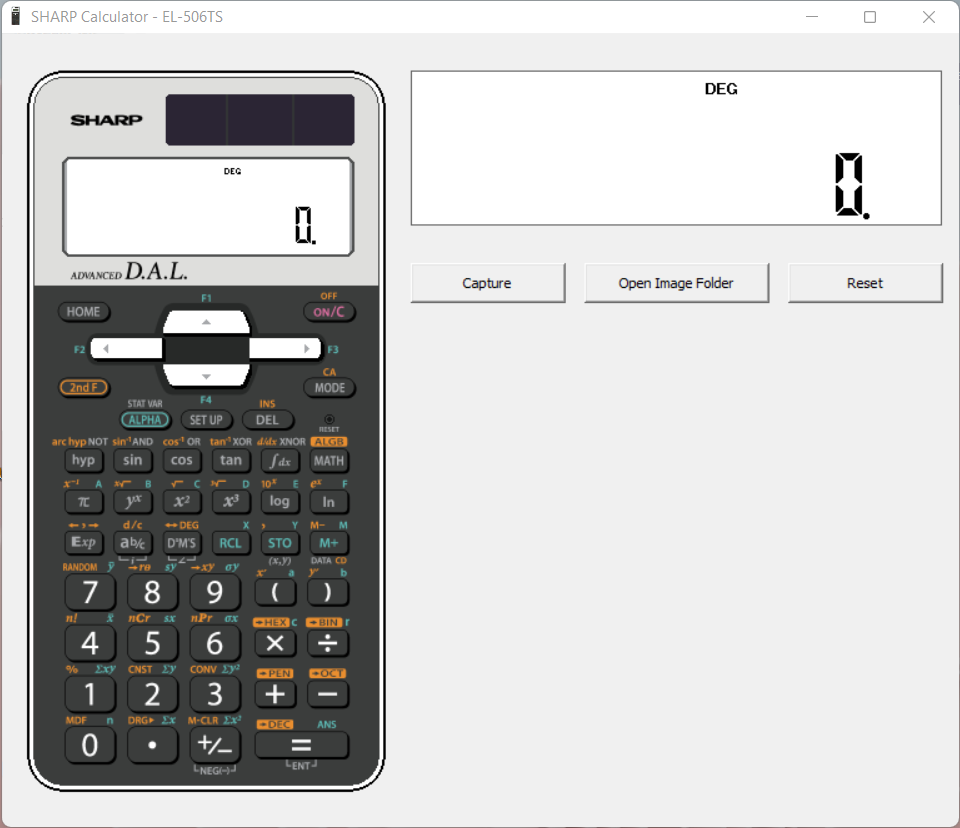Click the open parenthesis key
Image resolution: width=960 pixels, height=828 pixels.
[x=275, y=592]
